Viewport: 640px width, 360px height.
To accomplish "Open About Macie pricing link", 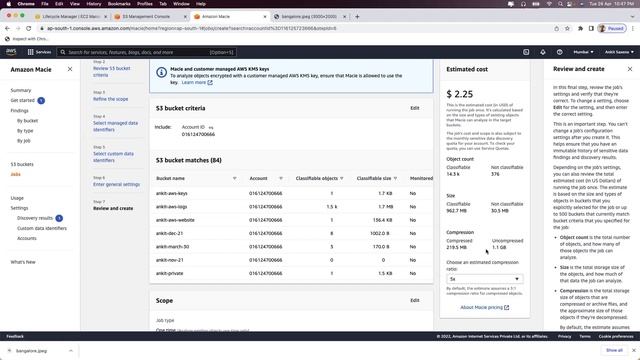I will pyautogui.click(x=484, y=307).
